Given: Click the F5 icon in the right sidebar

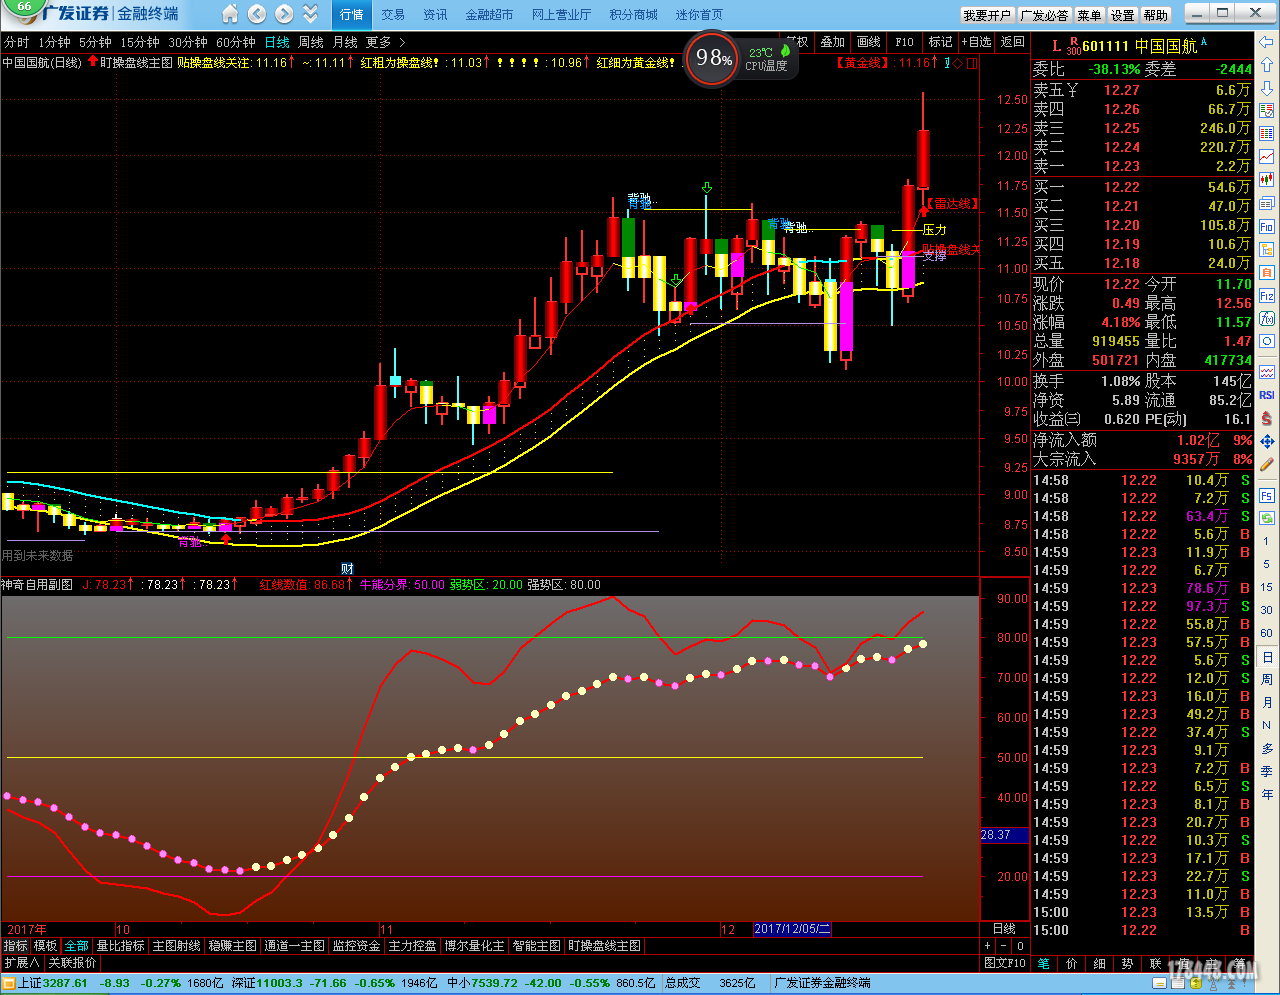Looking at the screenshot, I should pyautogui.click(x=1267, y=496).
